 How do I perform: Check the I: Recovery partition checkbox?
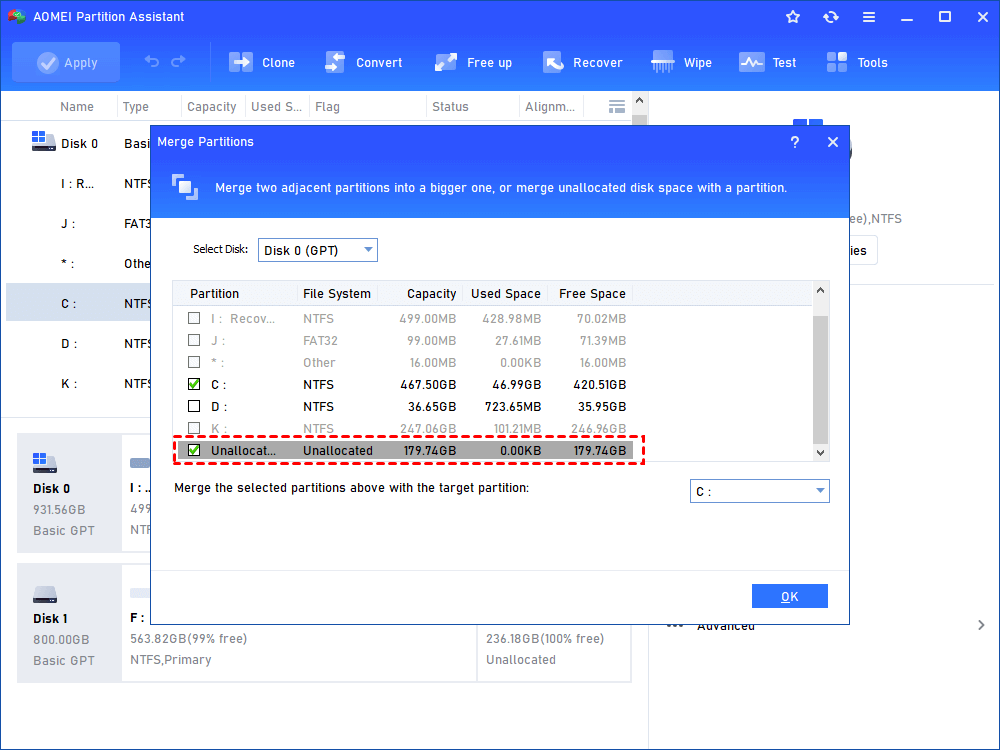[194, 318]
